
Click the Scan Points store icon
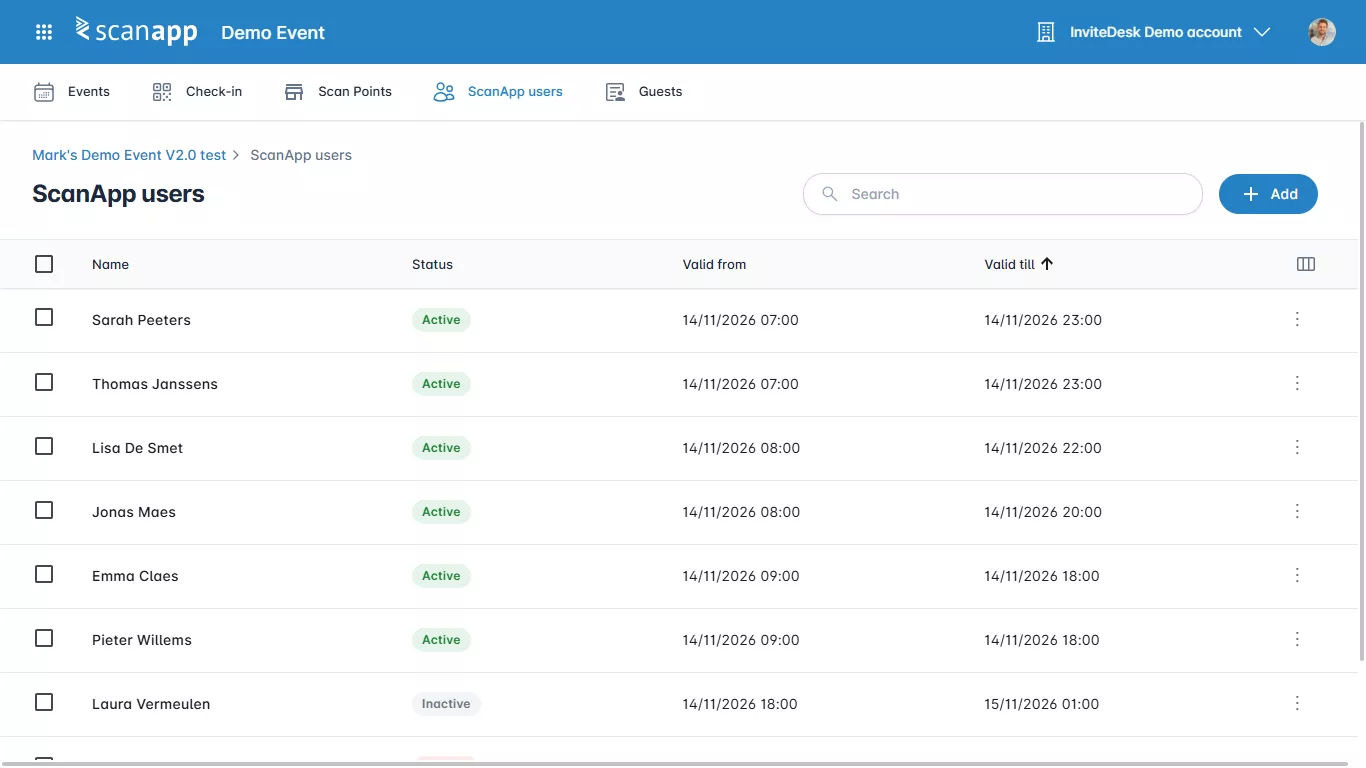[294, 92]
